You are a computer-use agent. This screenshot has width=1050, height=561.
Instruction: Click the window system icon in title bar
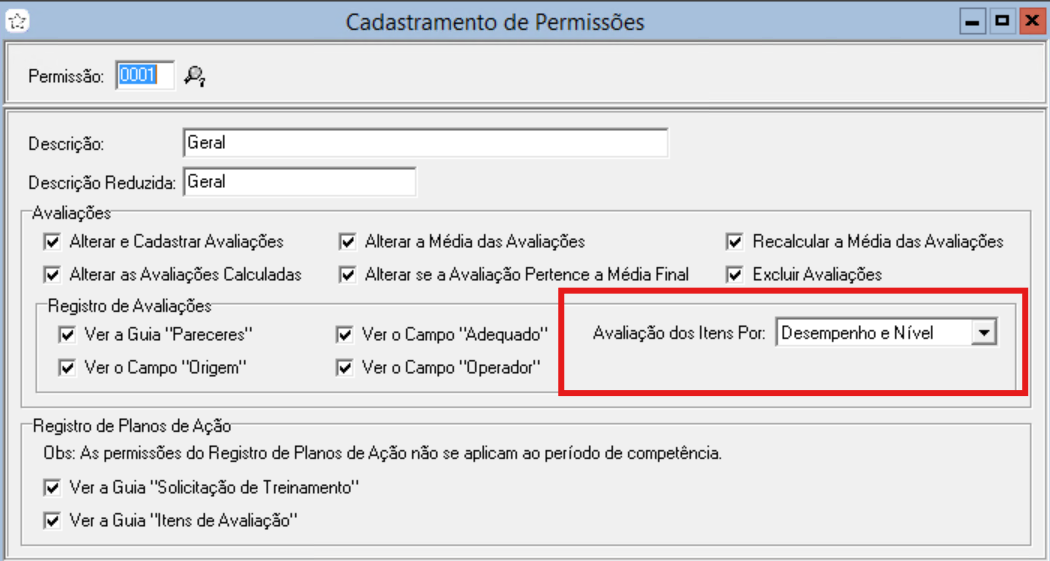[x=17, y=21]
